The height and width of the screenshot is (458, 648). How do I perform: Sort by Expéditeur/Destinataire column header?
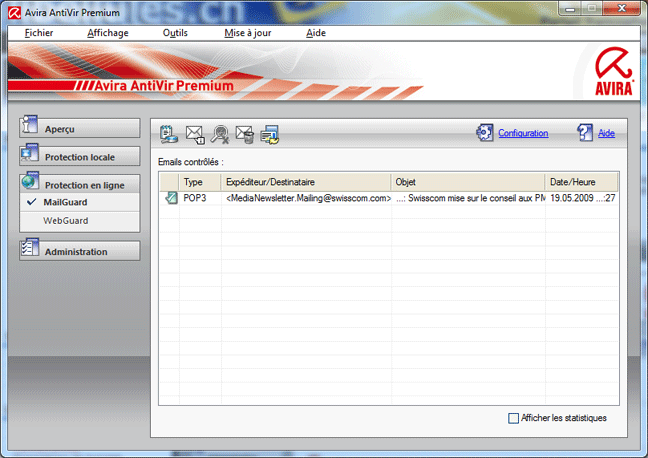[306, 182]
